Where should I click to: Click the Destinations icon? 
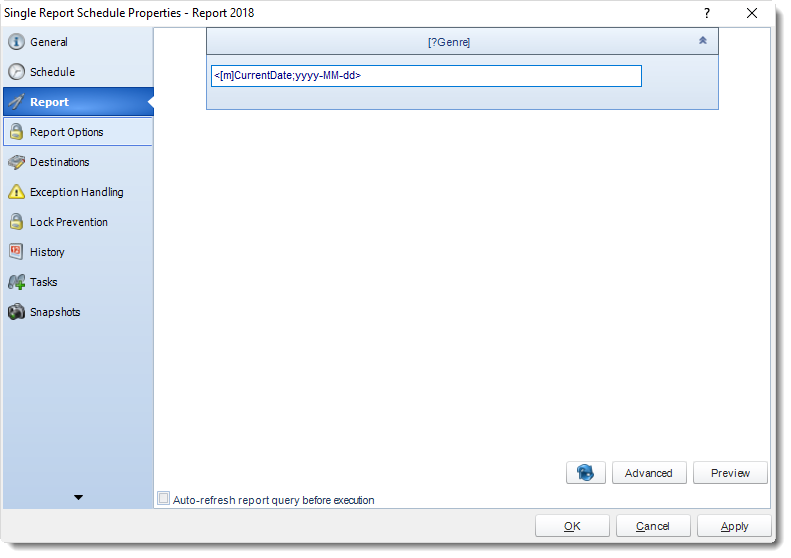coord(16,162)
